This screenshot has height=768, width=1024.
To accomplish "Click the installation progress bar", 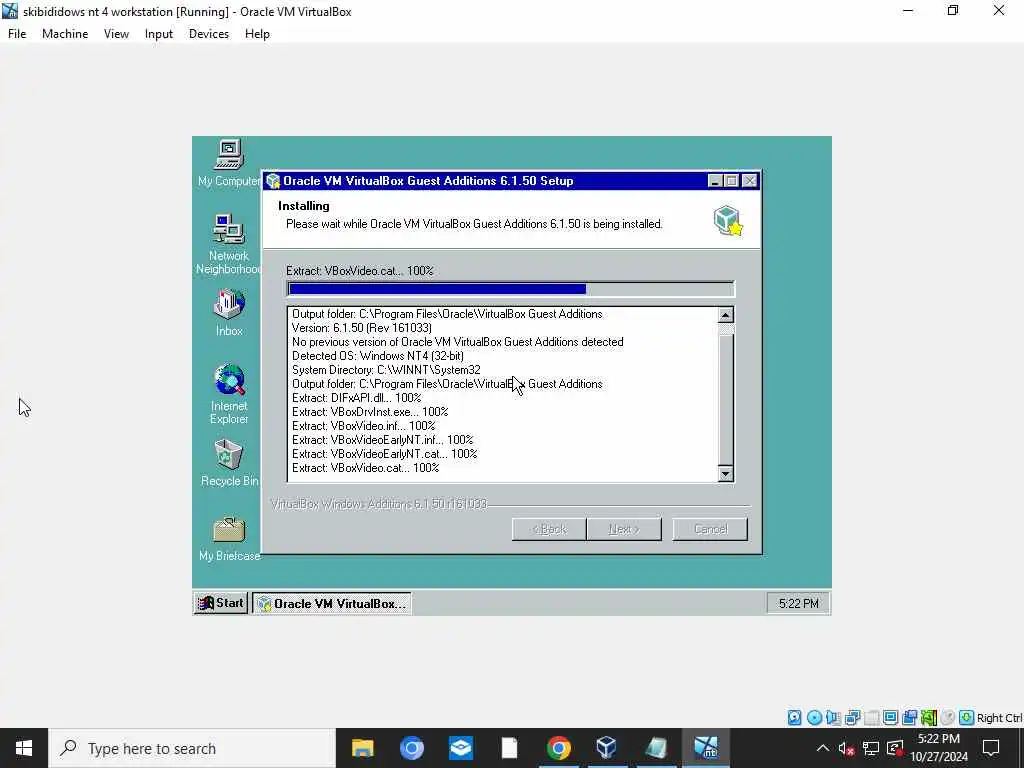I will point(511,289).
